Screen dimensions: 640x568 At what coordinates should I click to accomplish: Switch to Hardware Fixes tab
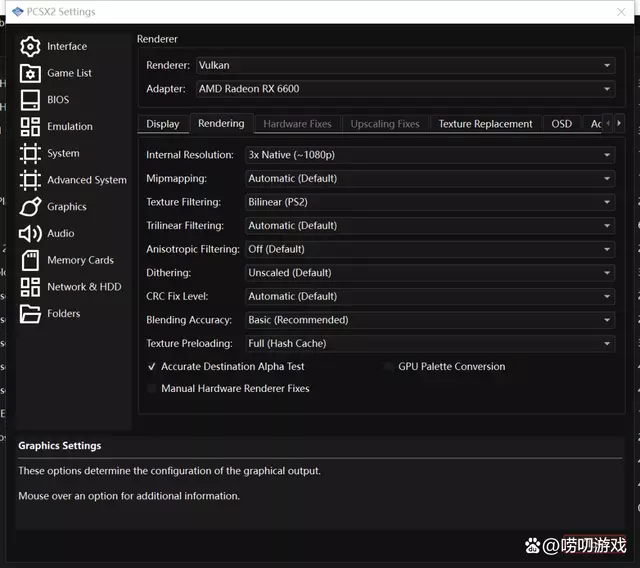click(x=297, y=124)
